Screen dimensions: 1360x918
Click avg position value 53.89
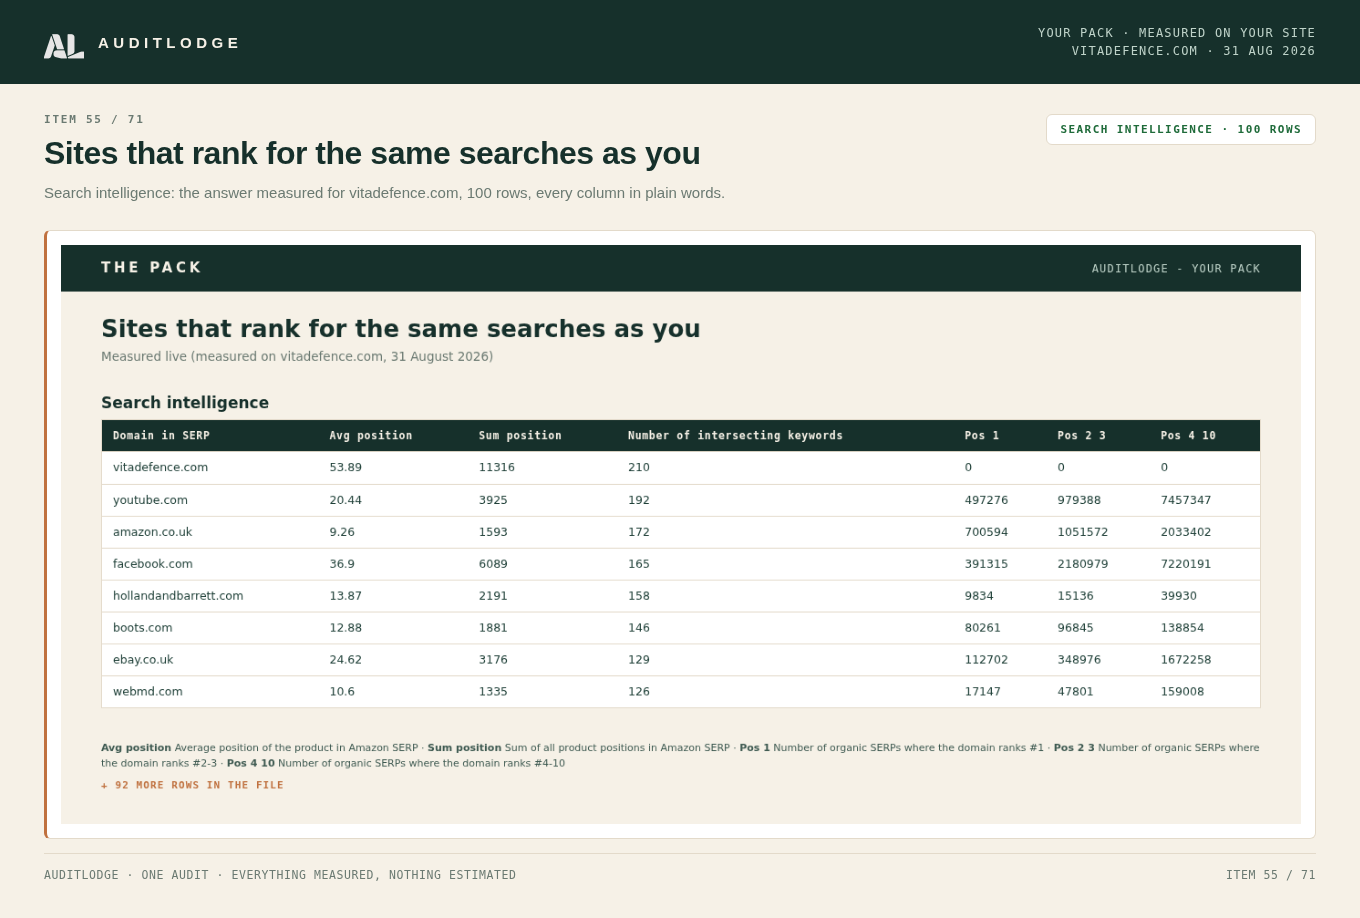[x=346, y=467]
